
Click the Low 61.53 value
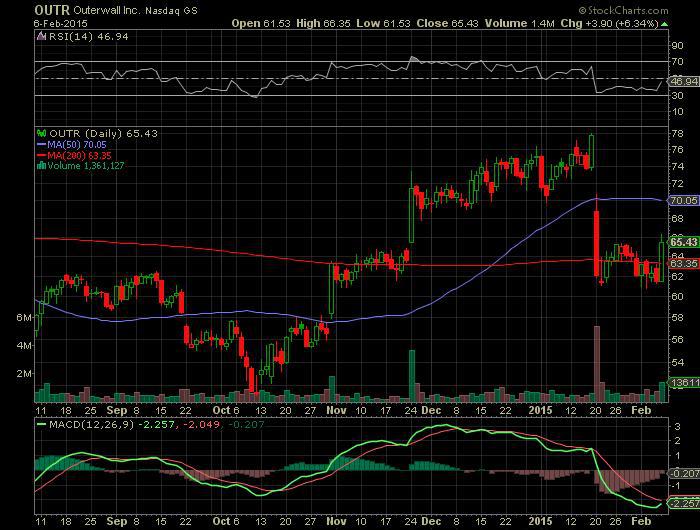coord(383,23)
